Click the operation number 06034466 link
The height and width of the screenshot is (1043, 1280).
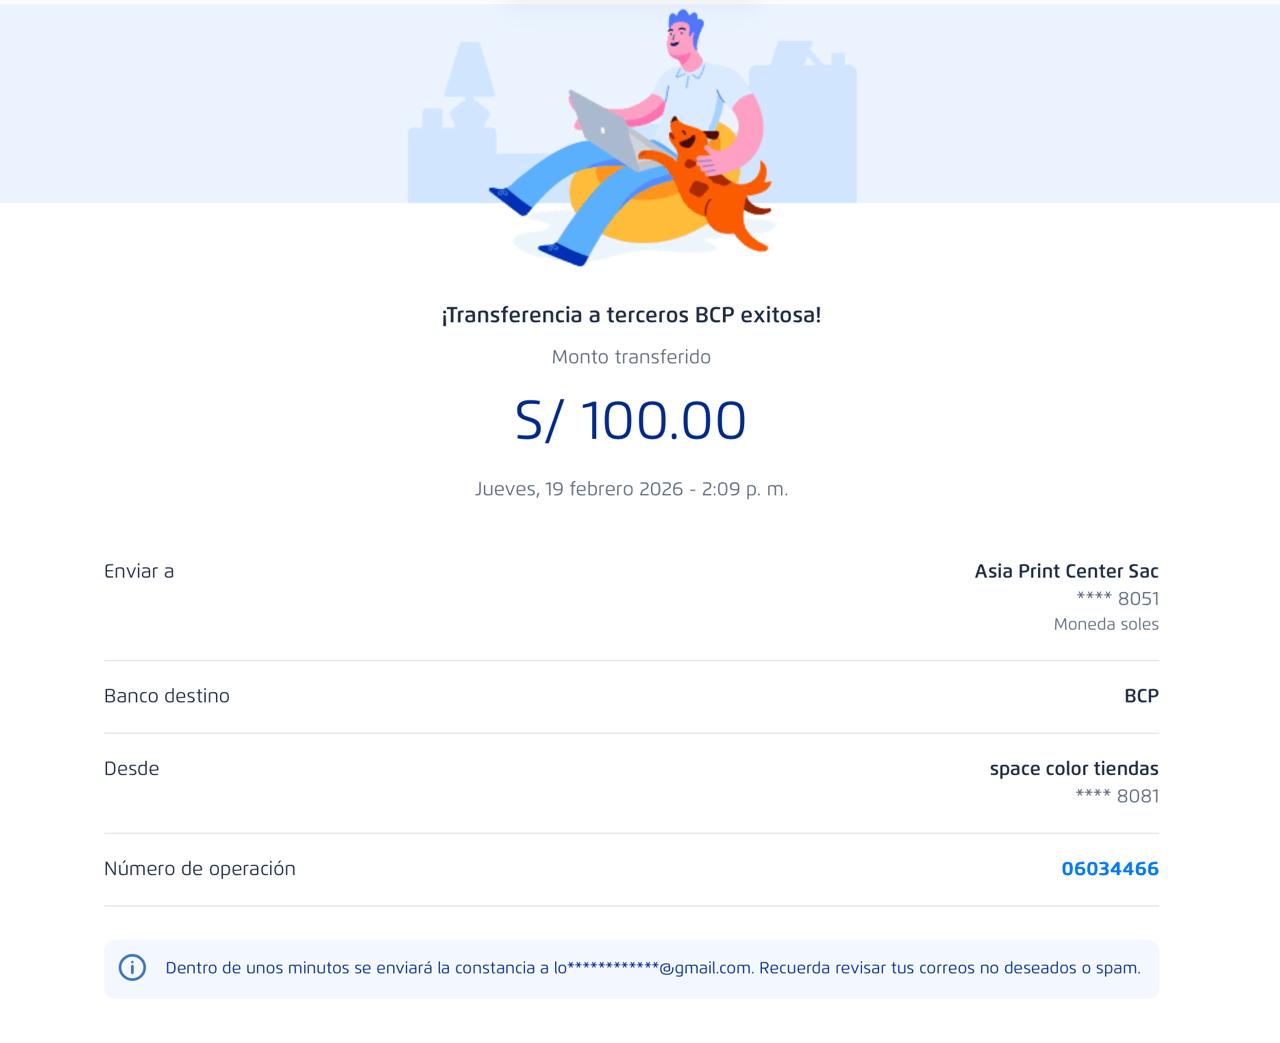1109,868
